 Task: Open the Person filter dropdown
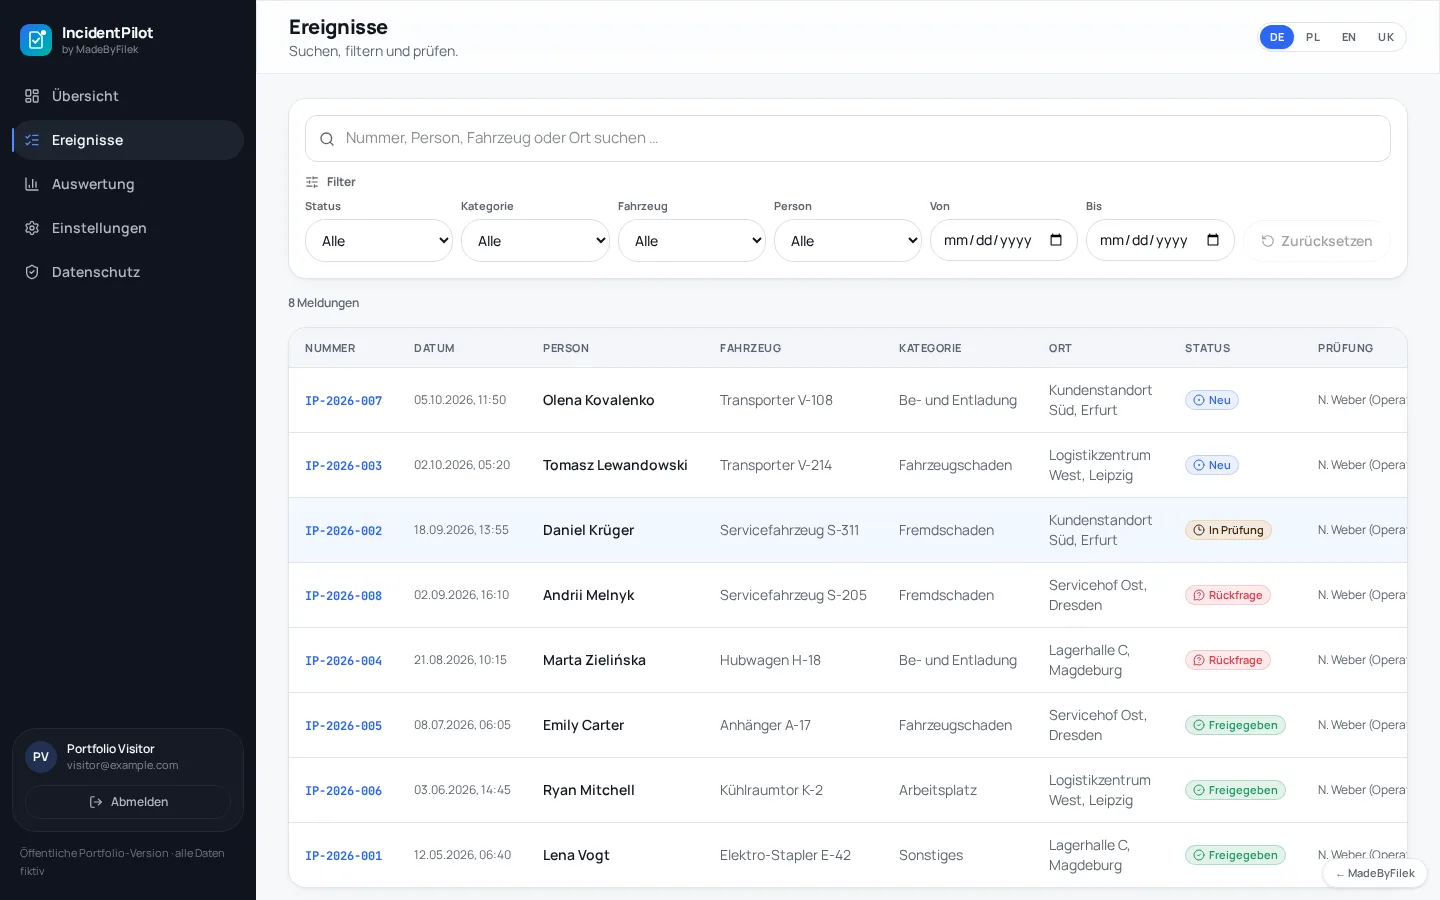click(848, 241)
